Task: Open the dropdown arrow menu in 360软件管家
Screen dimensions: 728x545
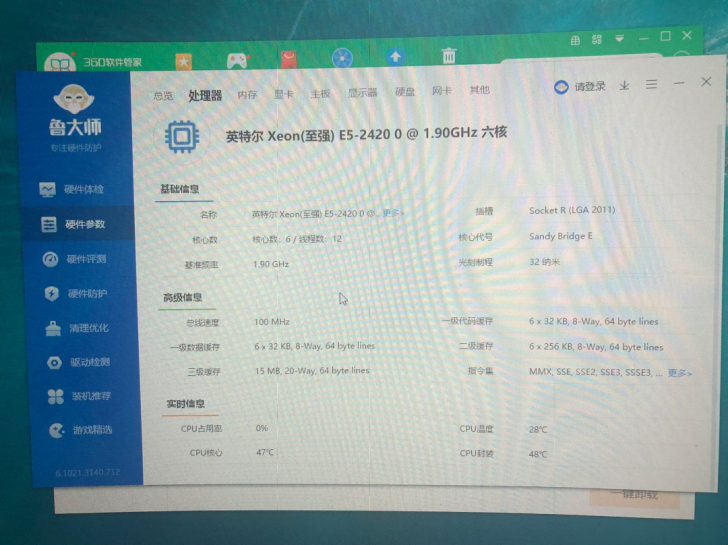Action: [619, 39]
